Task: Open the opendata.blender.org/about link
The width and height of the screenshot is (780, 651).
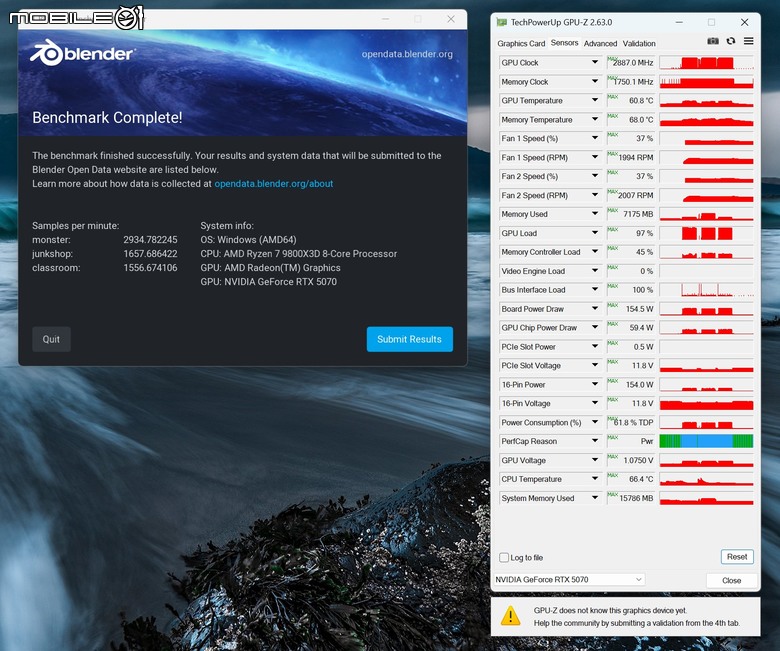Action: 274,184
